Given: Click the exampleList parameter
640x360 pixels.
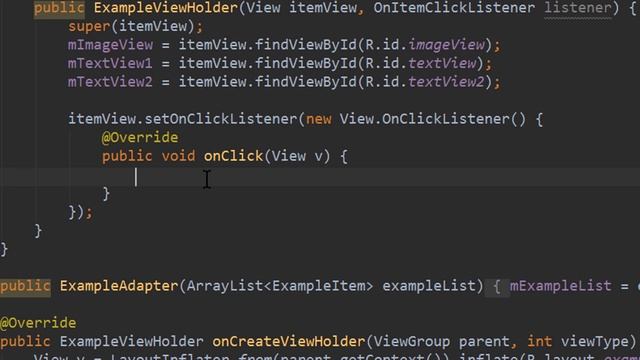Looking at the screenshot, I should [x=429, y=286].
